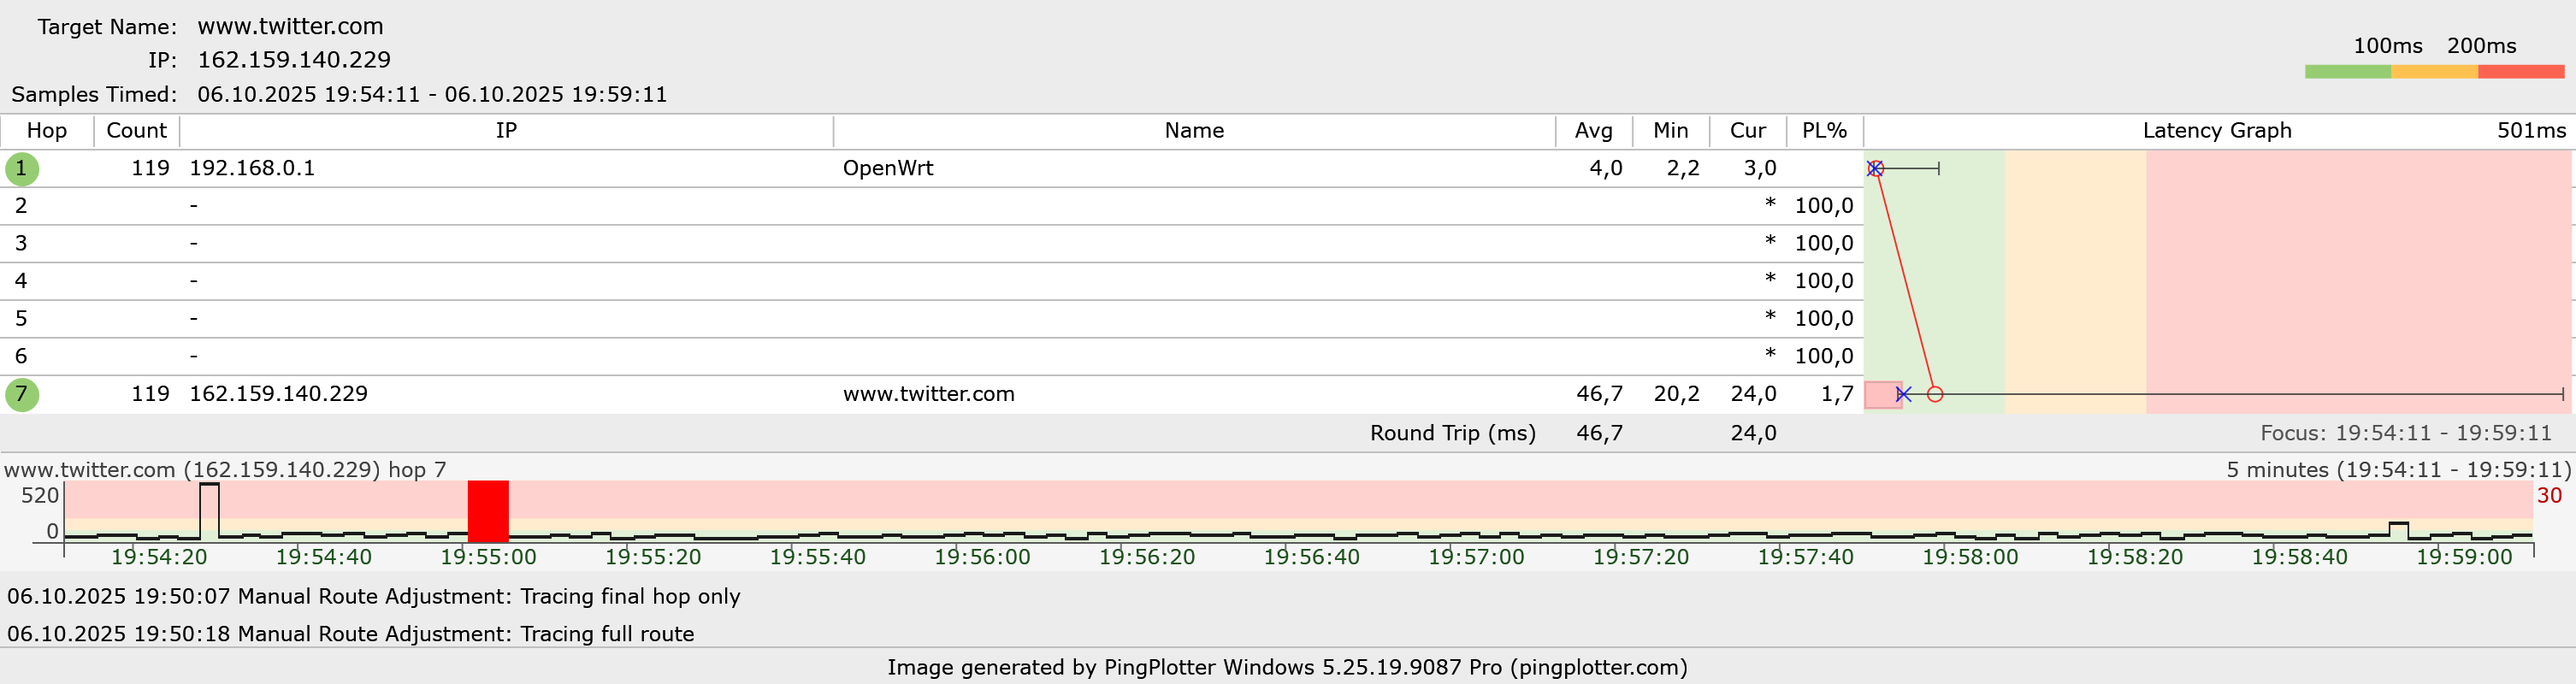Image resolution: width=2576 pixels, height=684 pixels.
Task: Click the Name column header
Action: click(x=1194, y=131)
